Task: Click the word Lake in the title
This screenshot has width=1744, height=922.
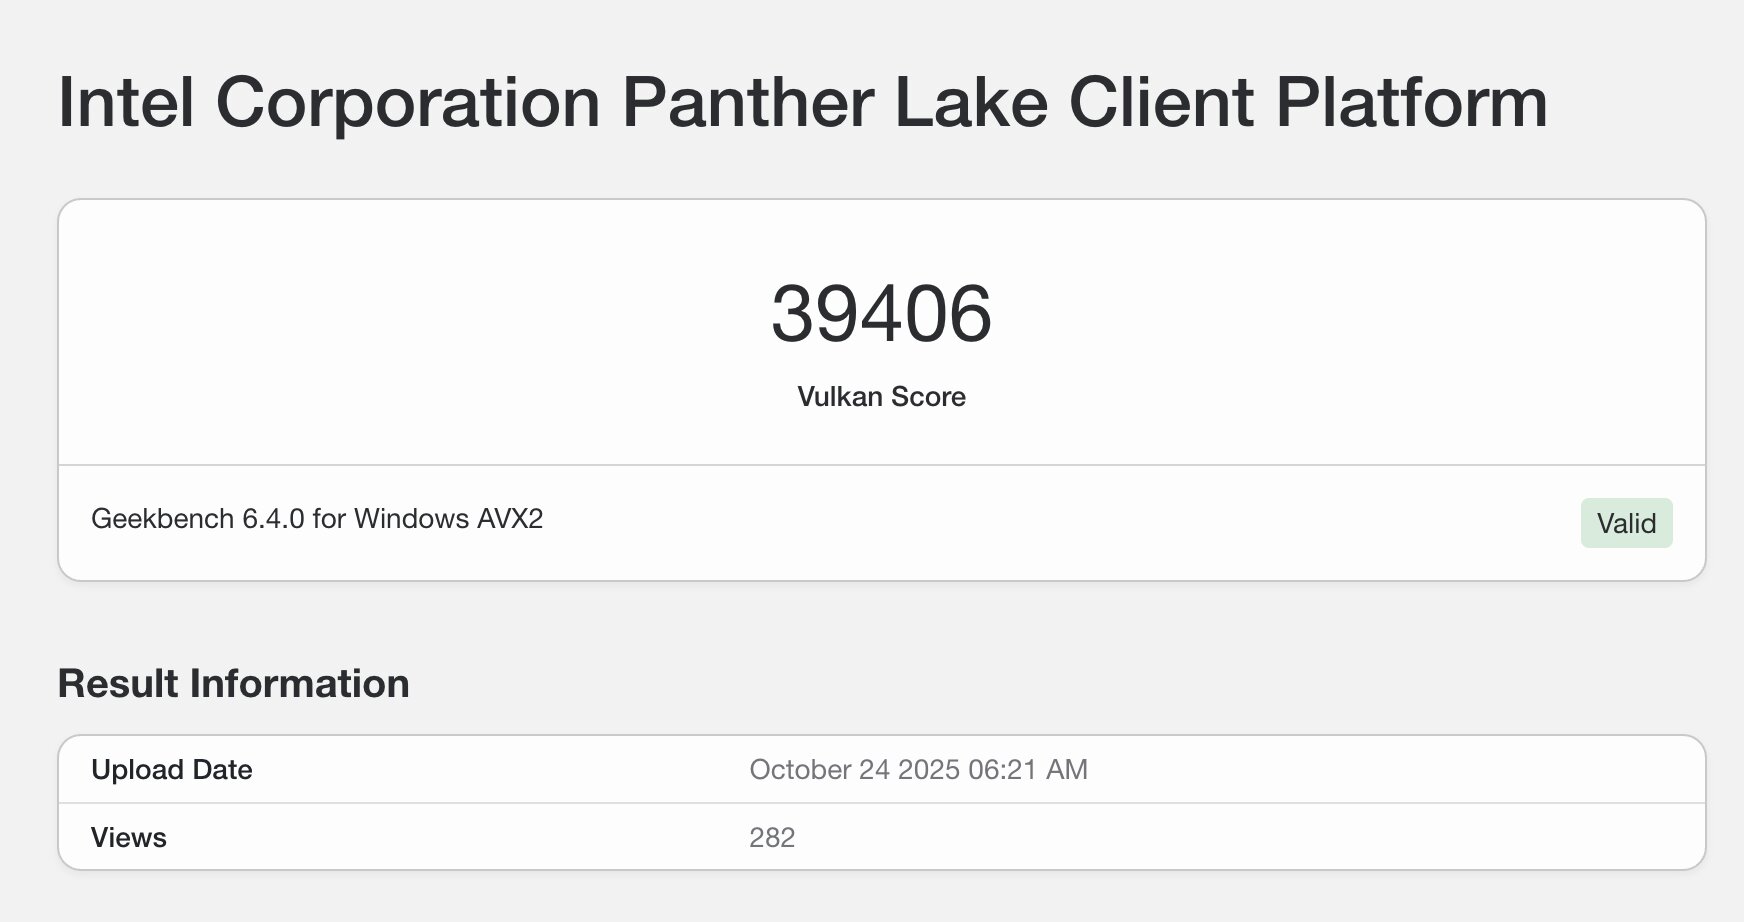Action: (970, 103)
